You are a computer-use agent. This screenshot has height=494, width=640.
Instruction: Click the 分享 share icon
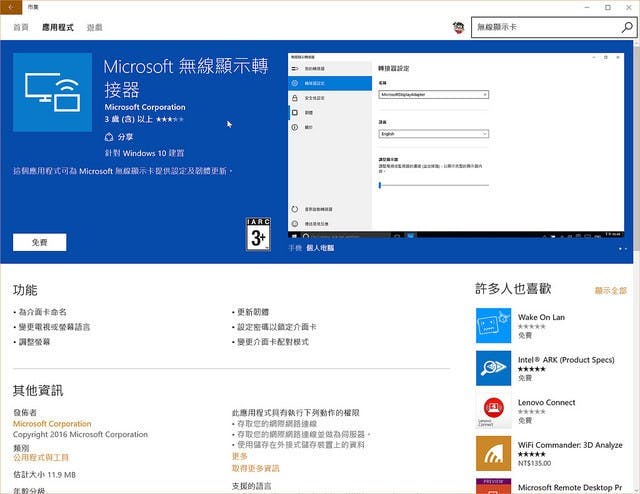pos(110,136)
